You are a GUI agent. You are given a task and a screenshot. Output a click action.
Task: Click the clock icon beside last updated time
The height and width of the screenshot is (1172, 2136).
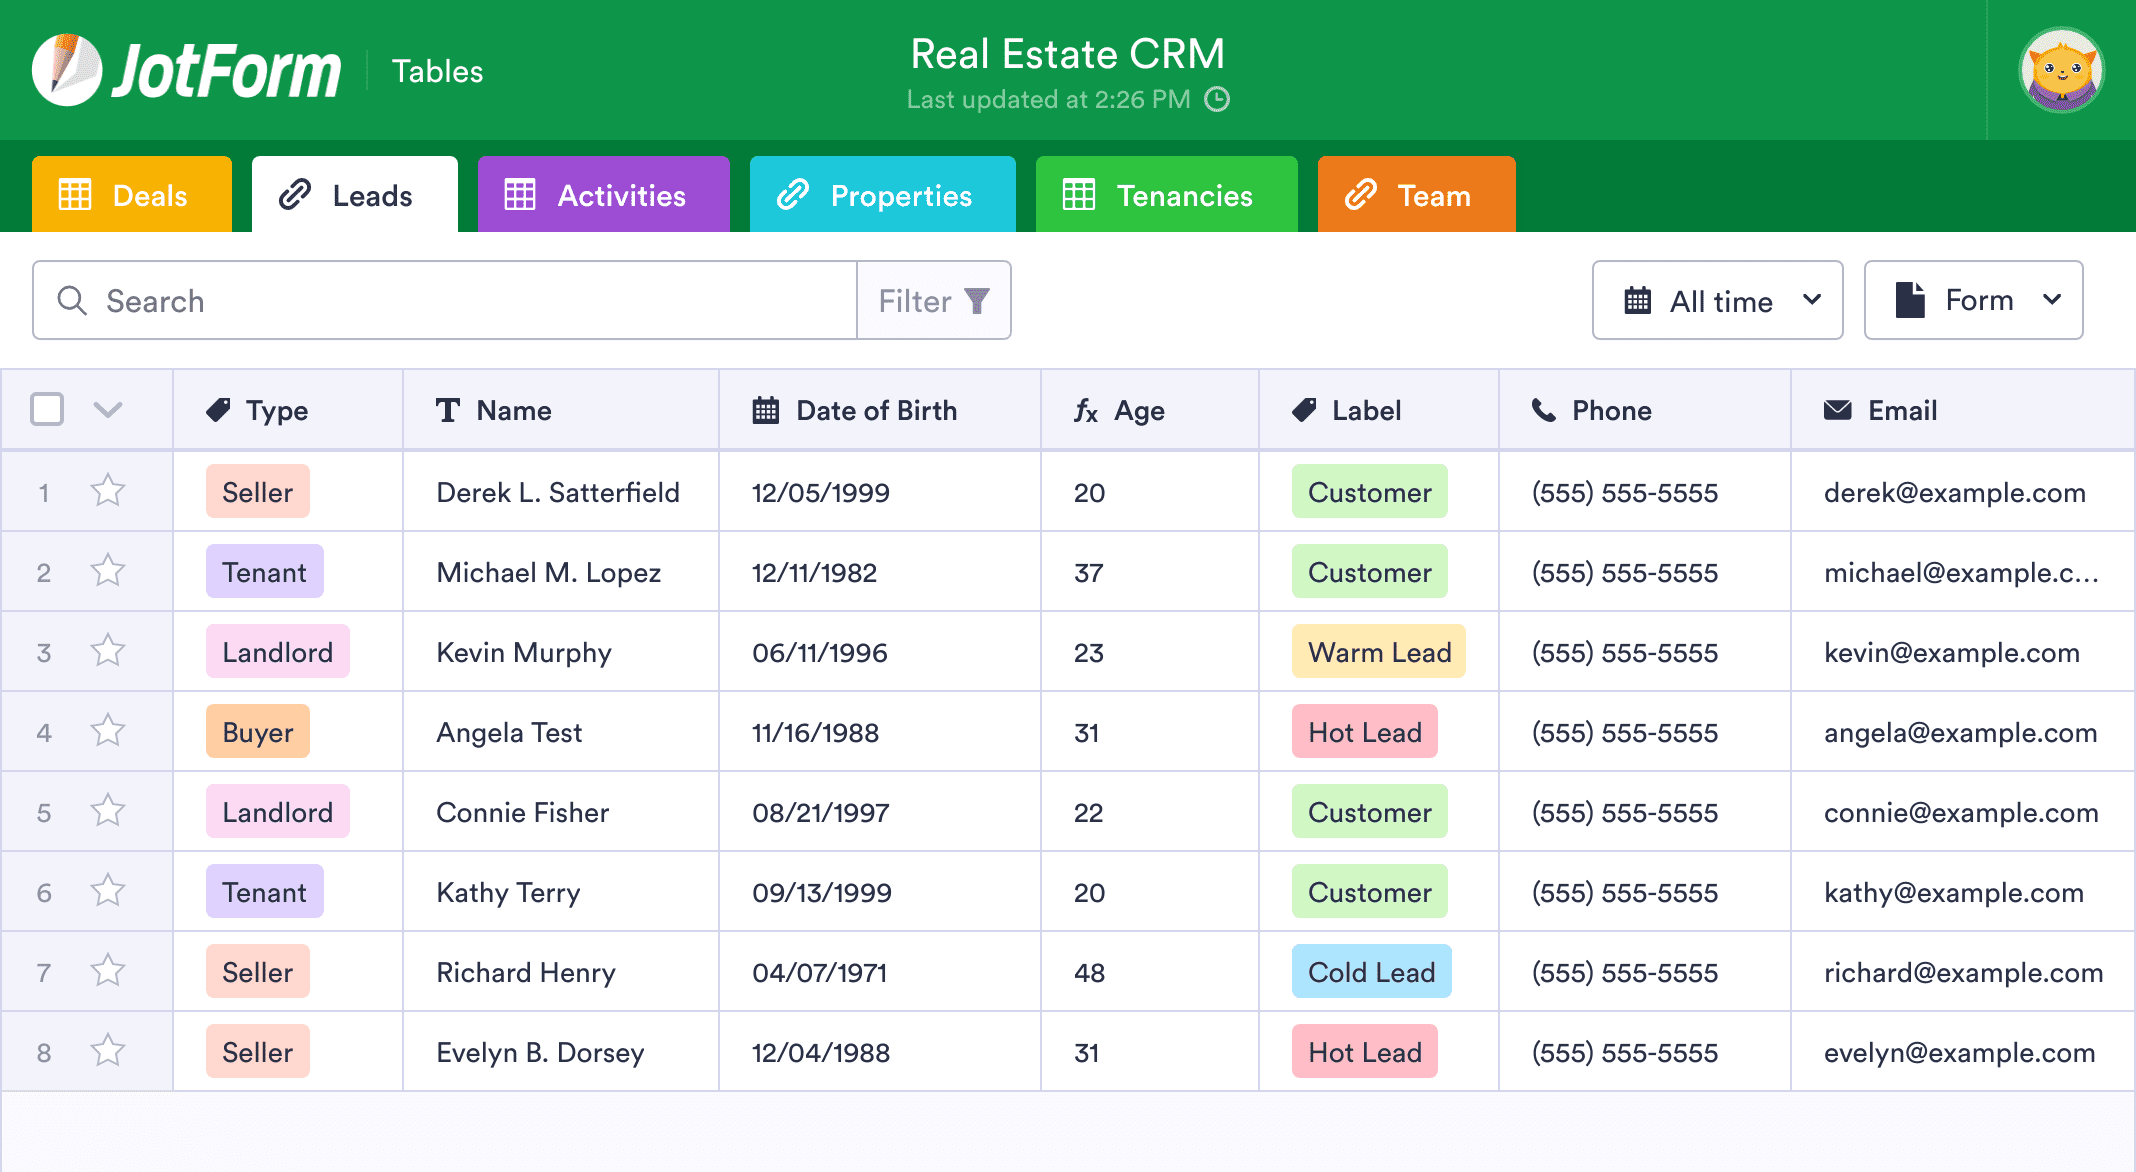pos(1217,99)
